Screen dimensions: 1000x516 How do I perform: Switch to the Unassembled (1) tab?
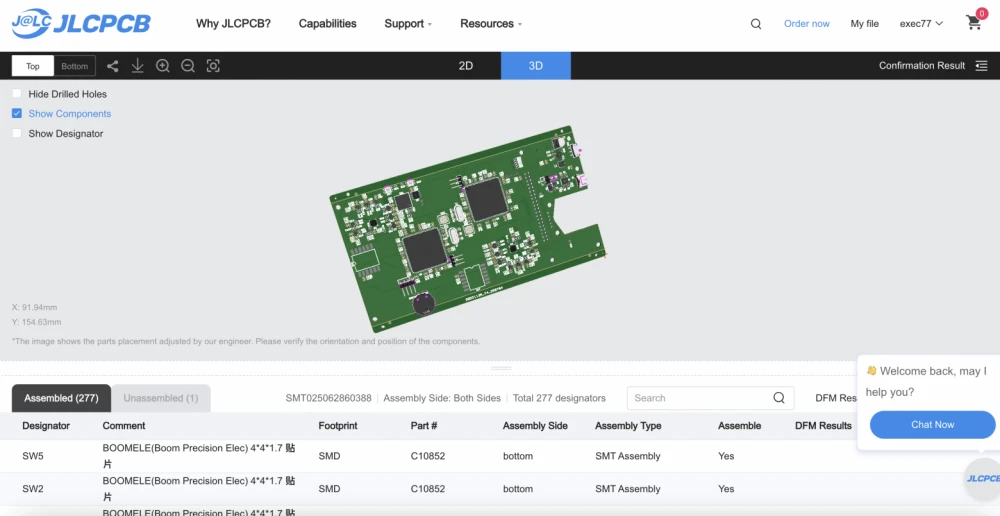tap(160, 398)
